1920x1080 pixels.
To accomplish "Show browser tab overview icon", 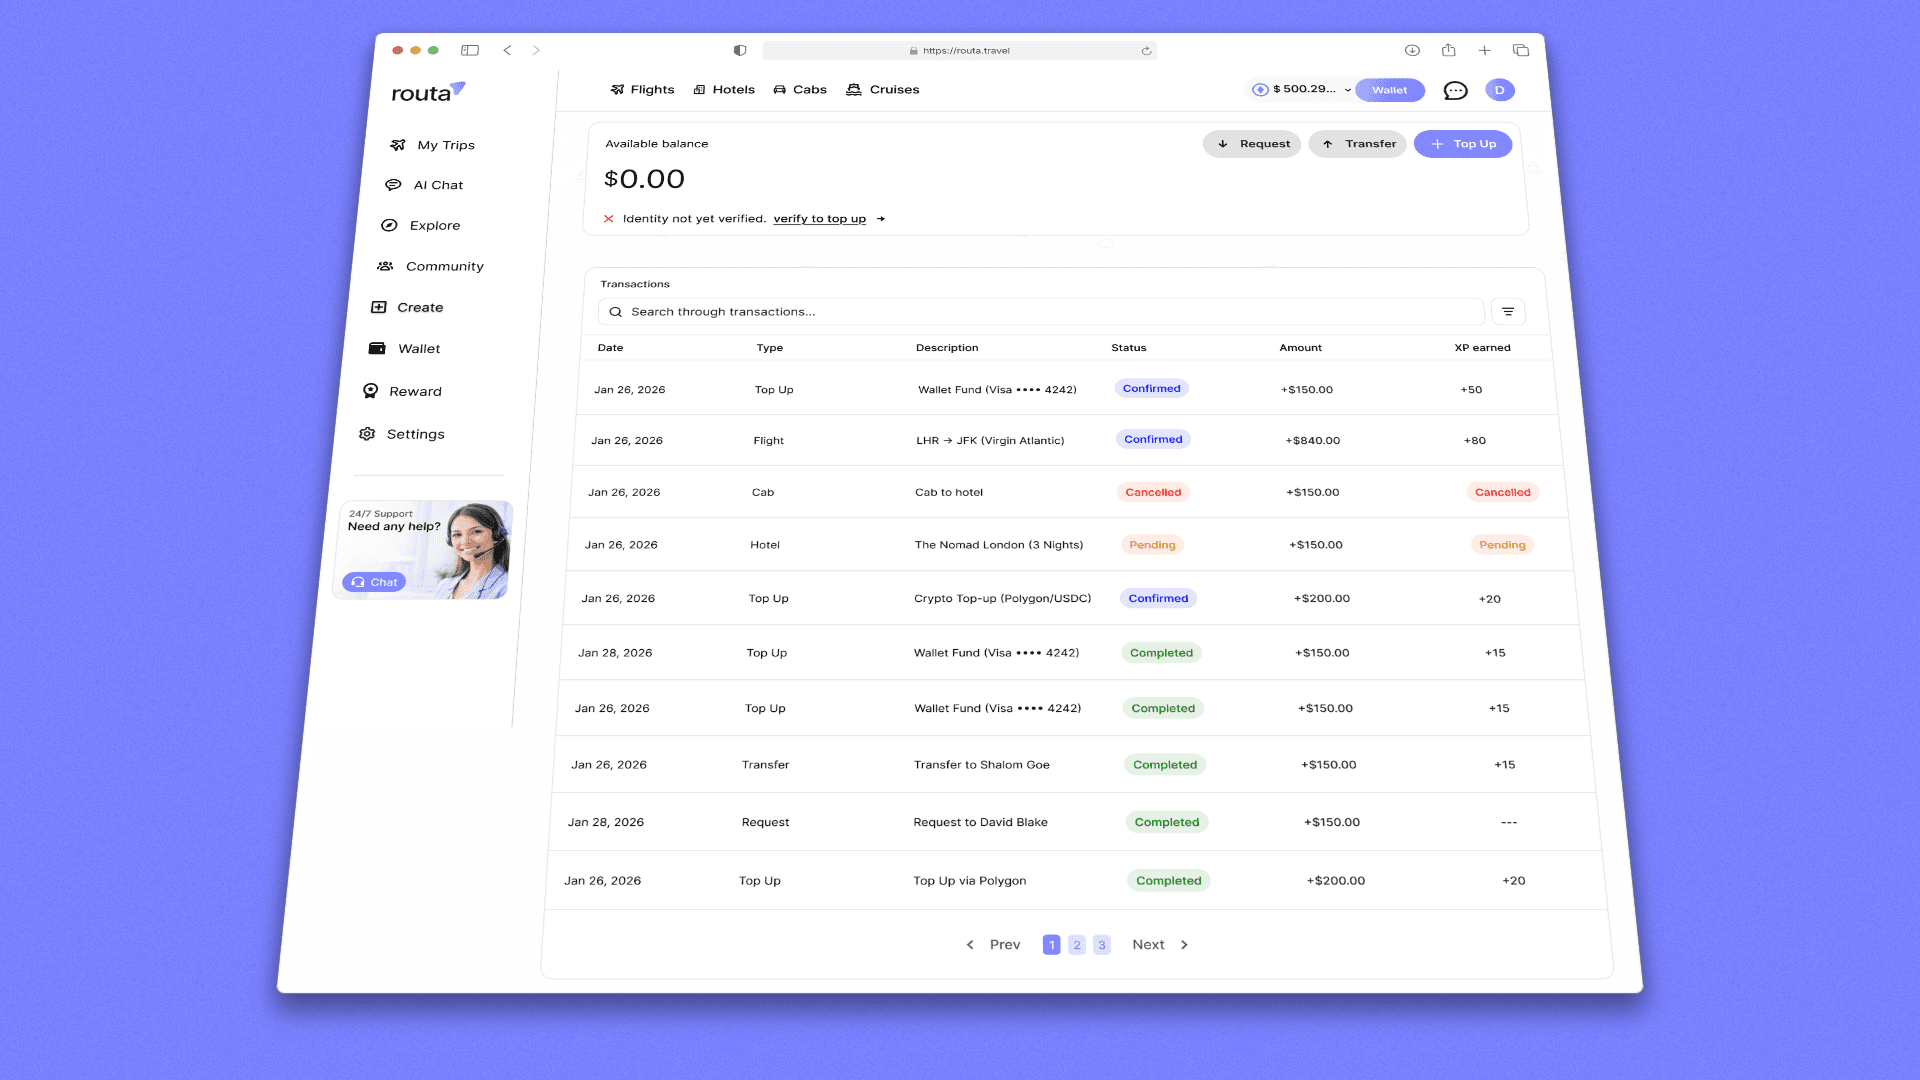I will coord(1521,50).
